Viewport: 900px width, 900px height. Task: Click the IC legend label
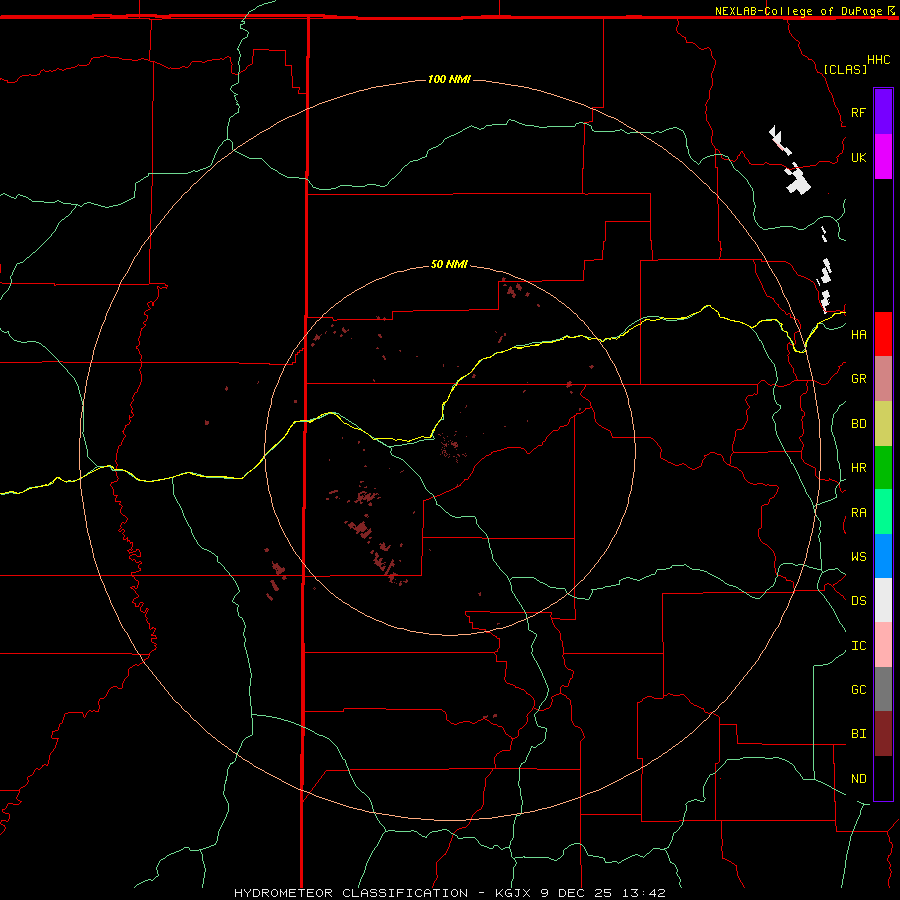[858, 645]
